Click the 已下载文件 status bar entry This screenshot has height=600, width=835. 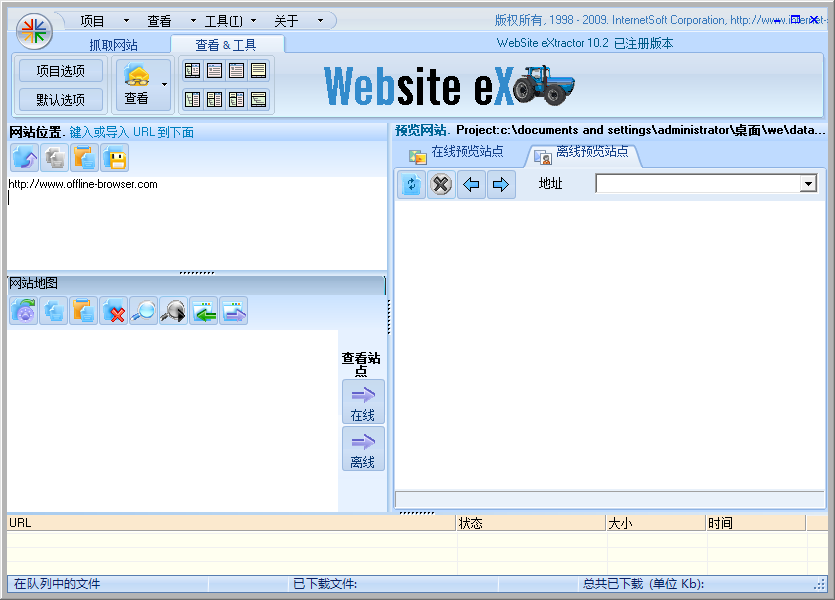coord(325,584)
